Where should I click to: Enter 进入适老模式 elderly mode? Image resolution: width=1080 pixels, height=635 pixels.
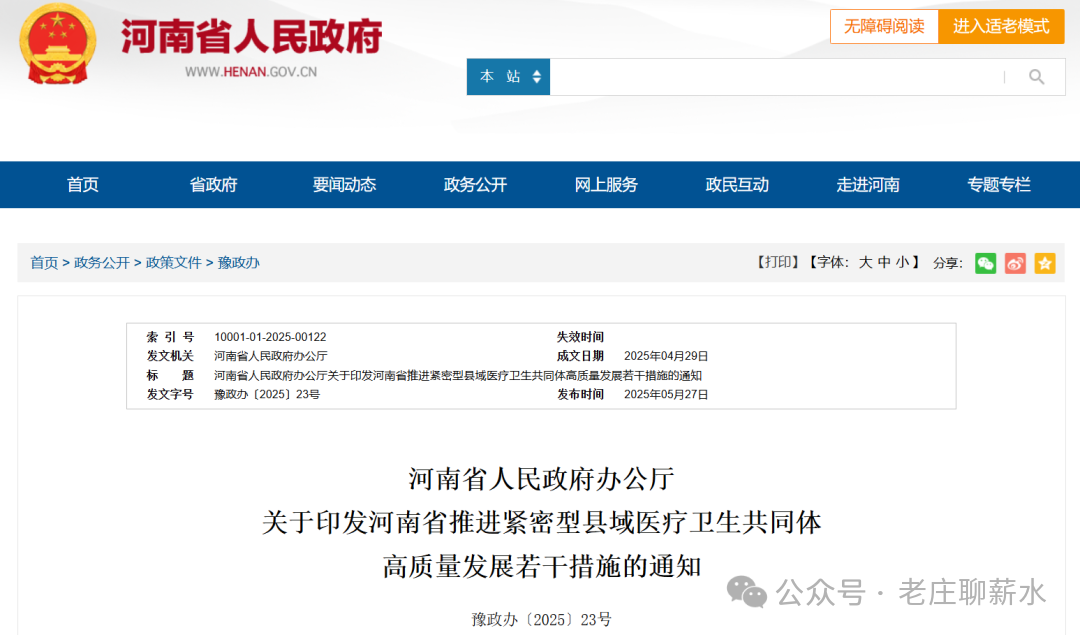[1001, 27]
